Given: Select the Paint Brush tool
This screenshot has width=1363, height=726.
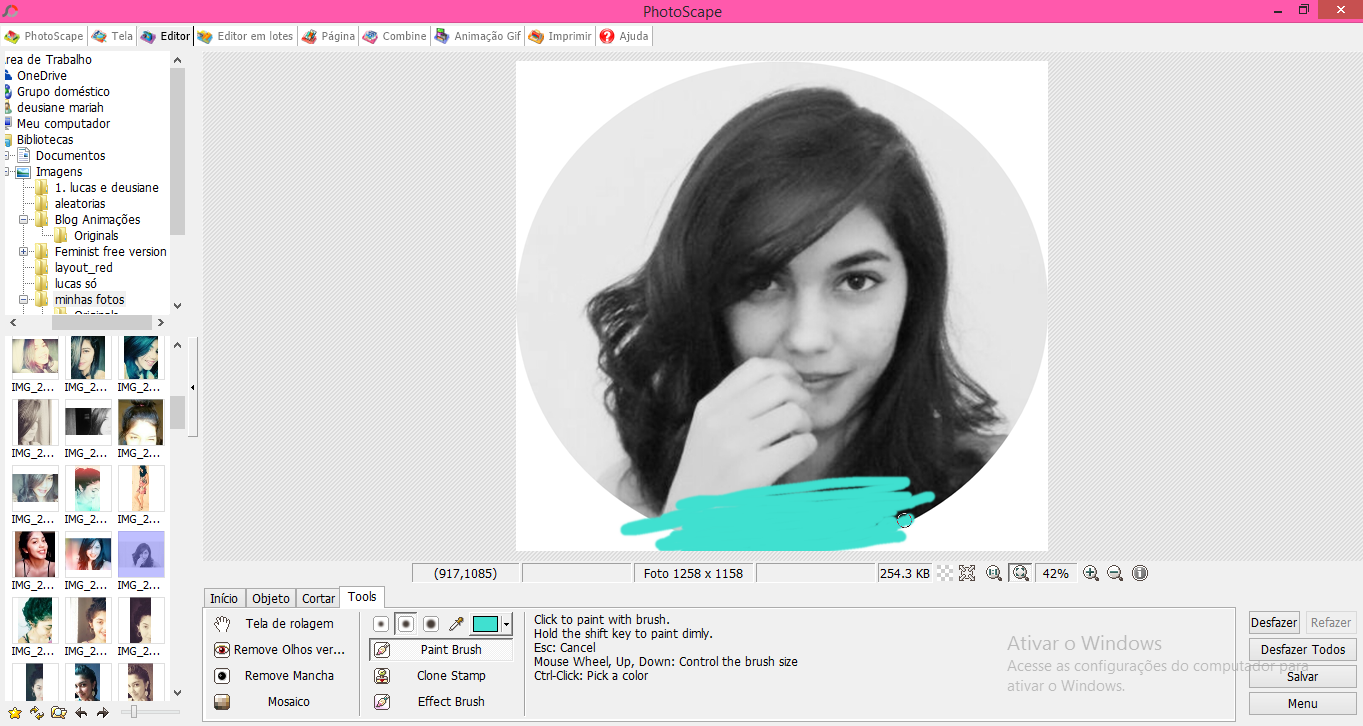Looking at the screenshot, I should [441, 650].
